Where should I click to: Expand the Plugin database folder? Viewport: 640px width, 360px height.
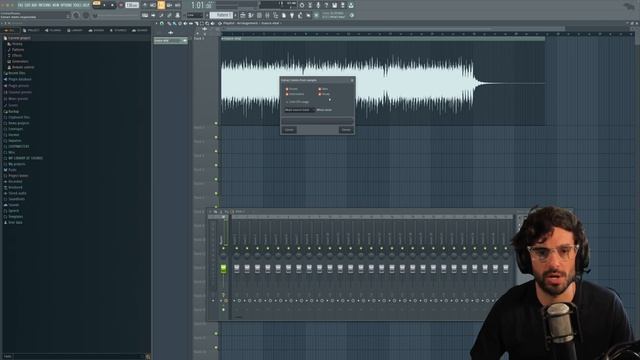[18, 79]
